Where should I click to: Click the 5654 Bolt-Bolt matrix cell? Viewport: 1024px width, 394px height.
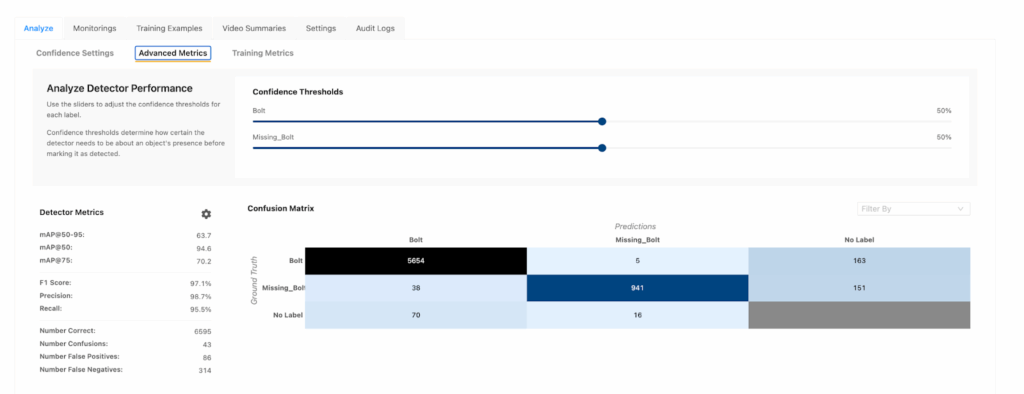(415, 261)
